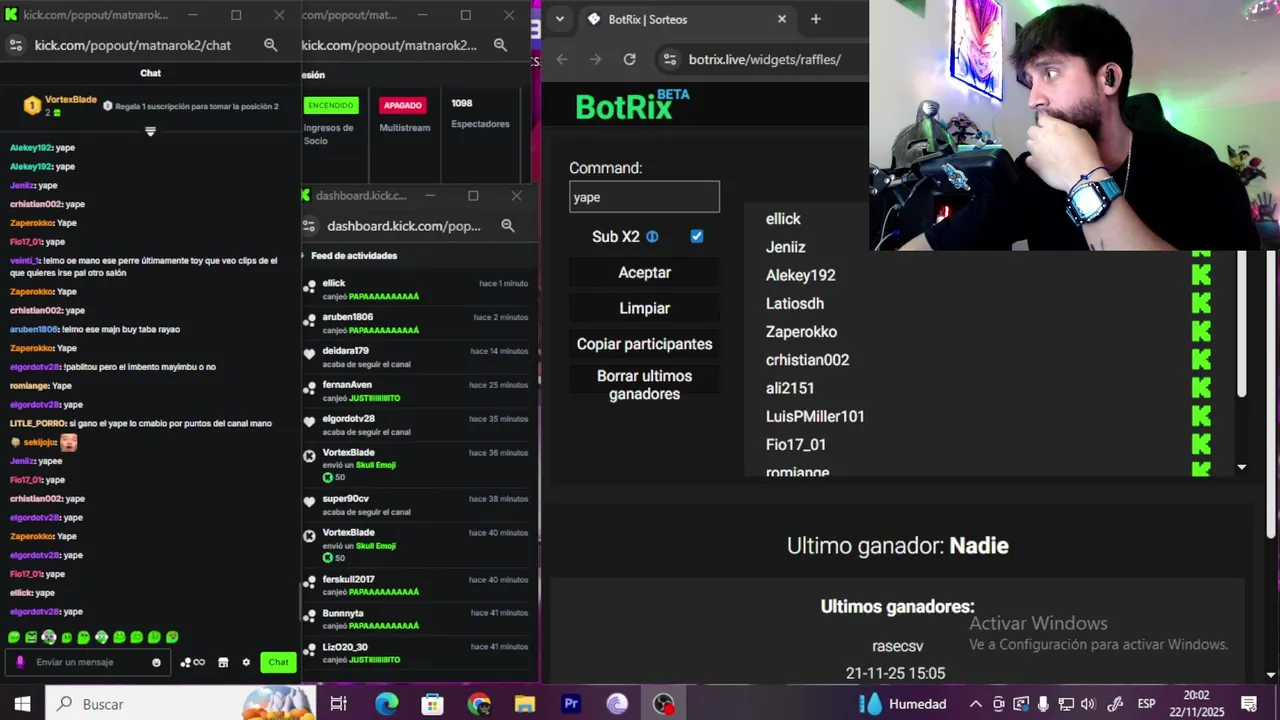Open the Windows Start menu

click(x=22, y=704)
